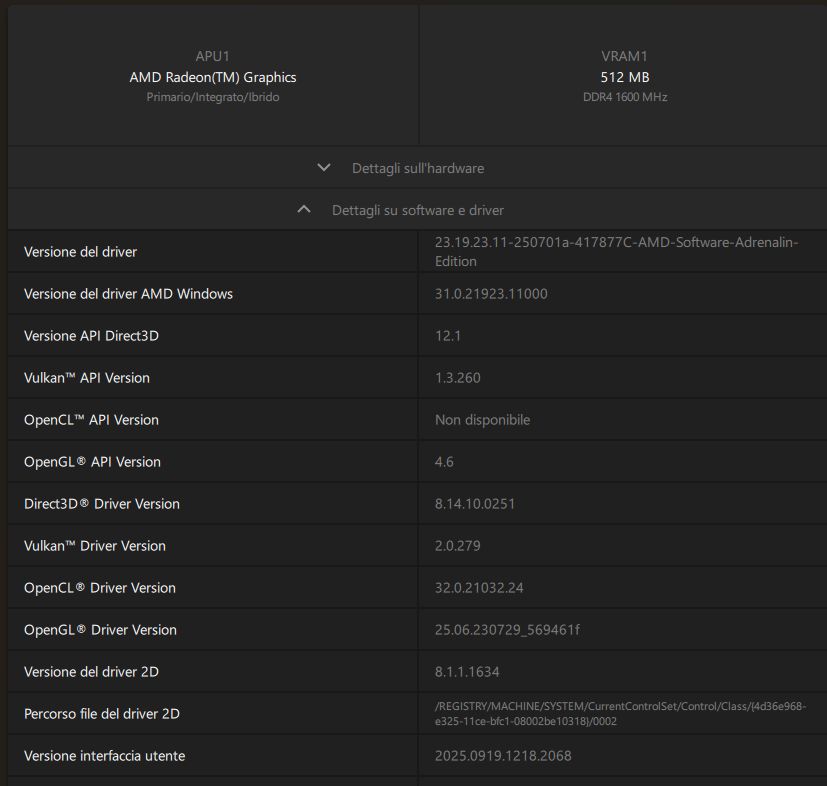Click the OpenGL API Version label
This screenshot has height=786, width=827.
click(x=92, y=462)
